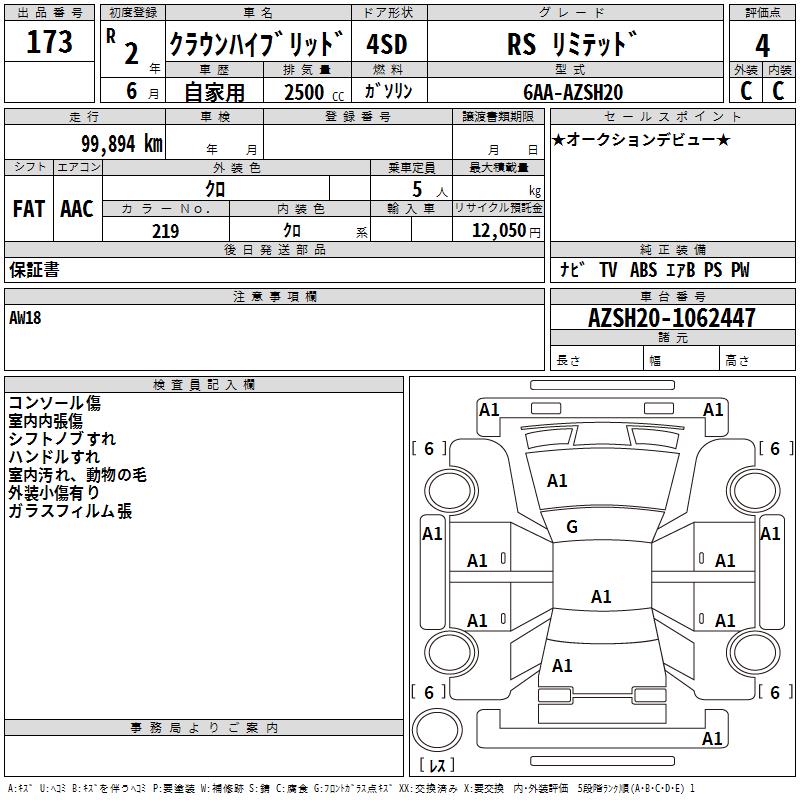
Task: Click the 保証書 entry
Action: (x=34, y=269)
